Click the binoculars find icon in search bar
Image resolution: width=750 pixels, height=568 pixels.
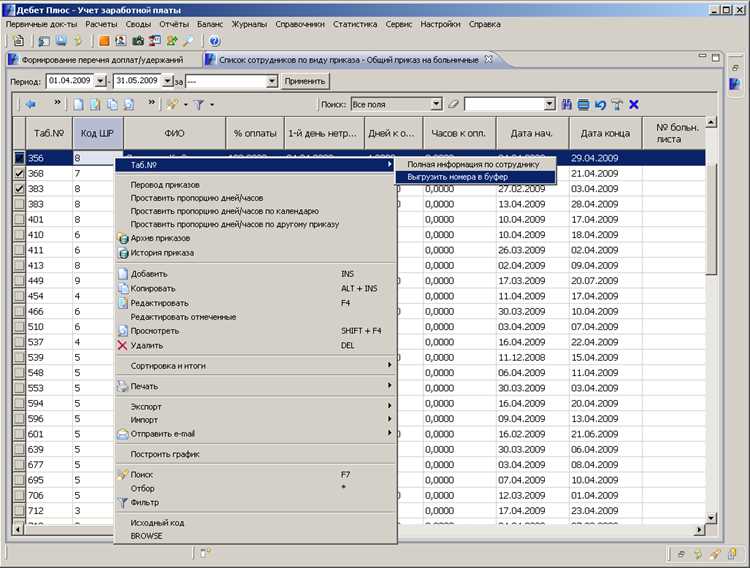(567, 104)
